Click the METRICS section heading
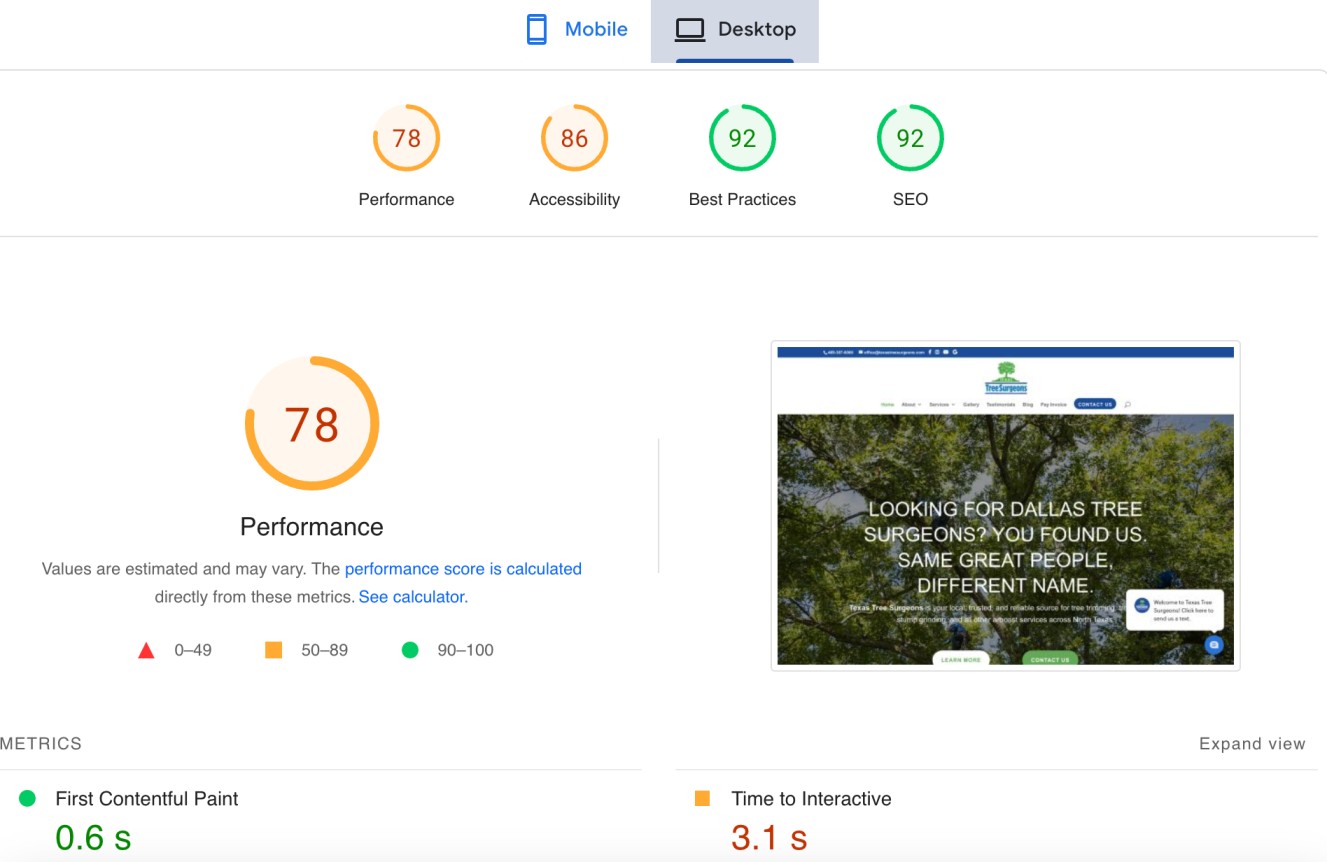The image size is (1327, 862). (41, 744)
